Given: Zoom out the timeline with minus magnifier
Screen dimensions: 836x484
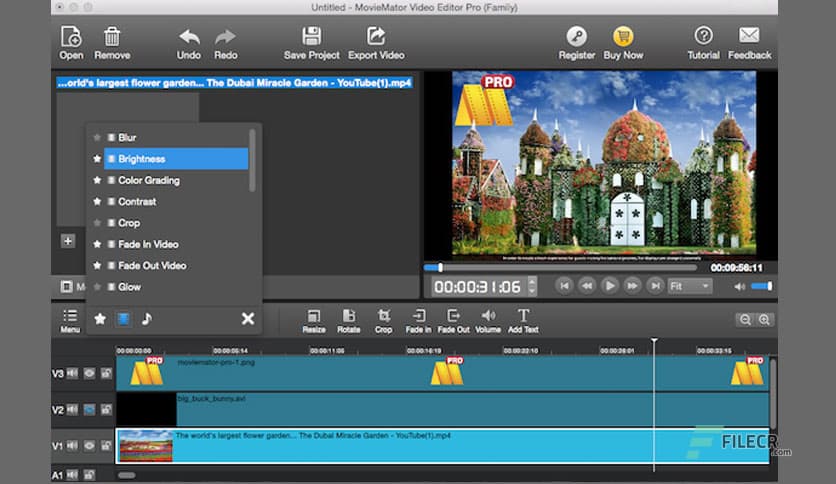Looking at the screenshot, I should tap(745, 319).
